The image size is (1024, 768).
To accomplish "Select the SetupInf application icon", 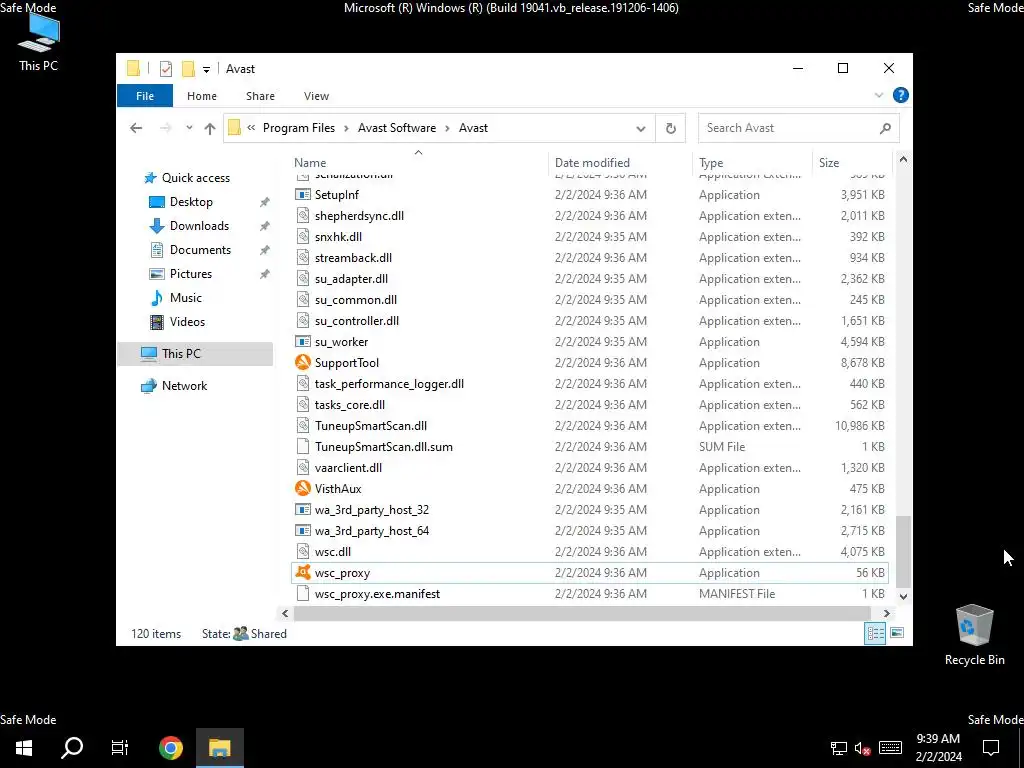I will pyautogui.click(x=302, y=195).
